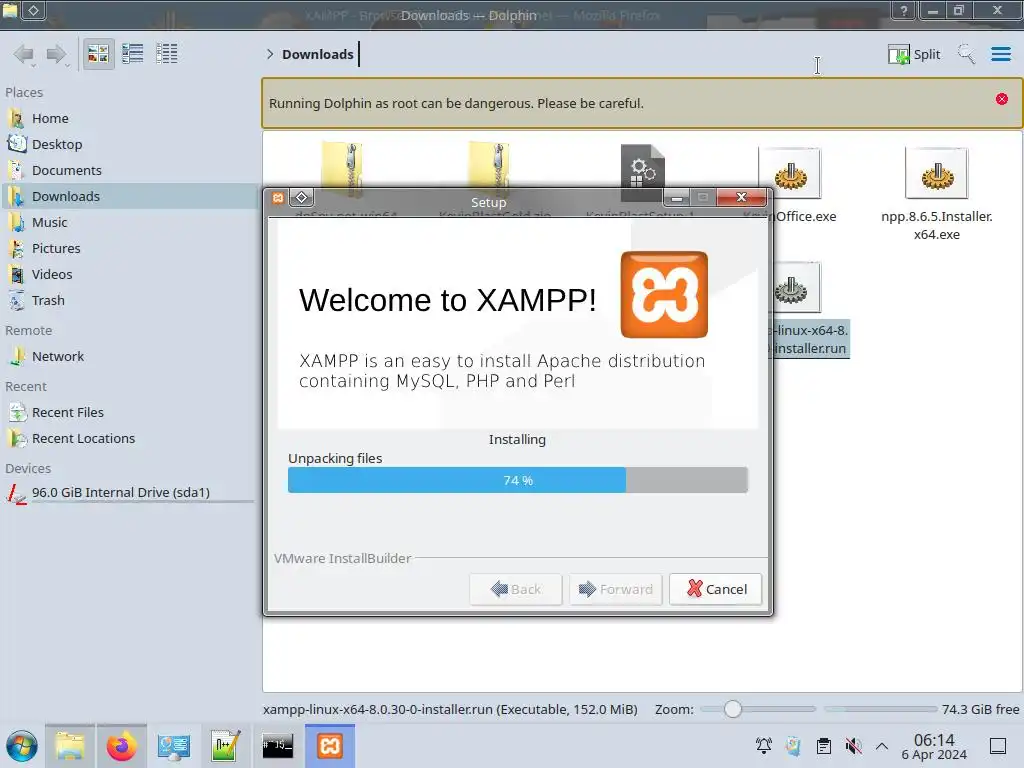Click Dolphin title bar help button
The width and height of the screenshot is (1024, 768).
(904, 10)
